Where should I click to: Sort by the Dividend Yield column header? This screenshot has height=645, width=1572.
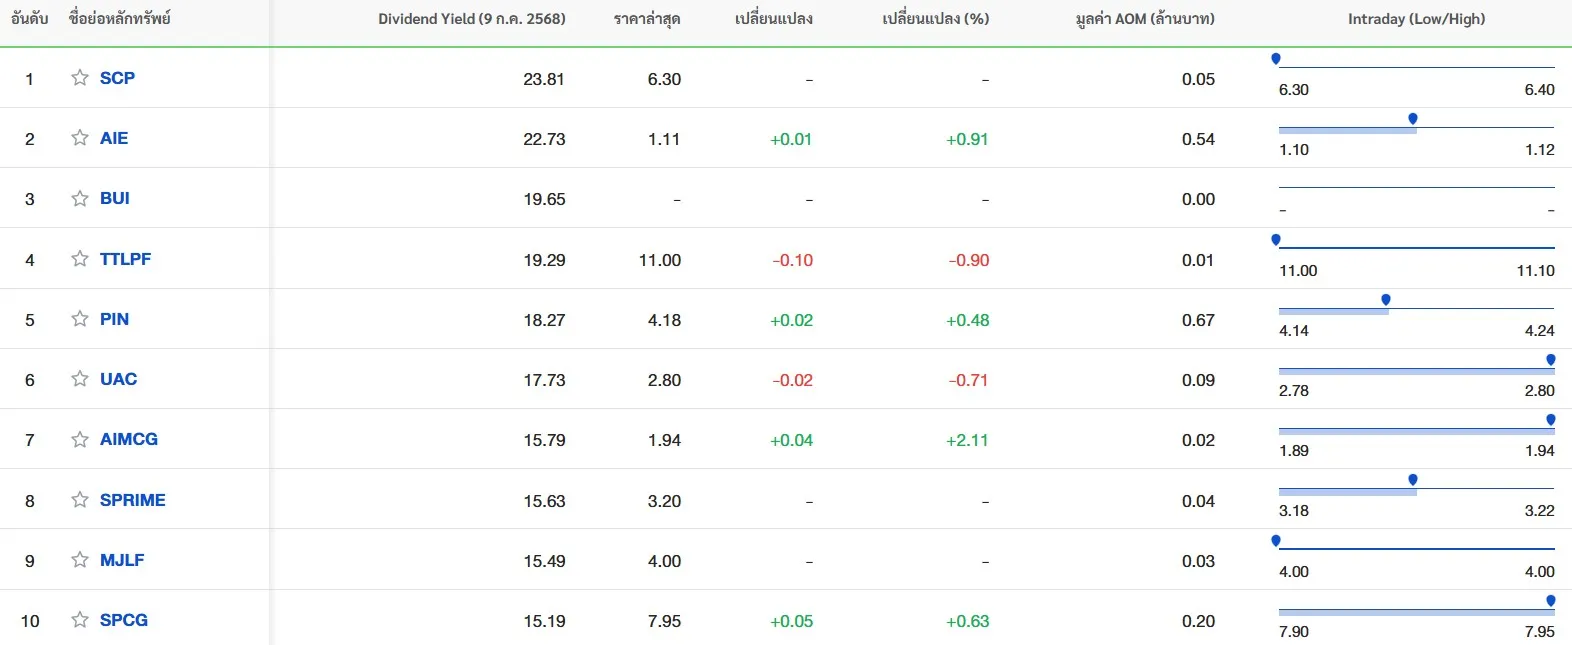(471, 18)
